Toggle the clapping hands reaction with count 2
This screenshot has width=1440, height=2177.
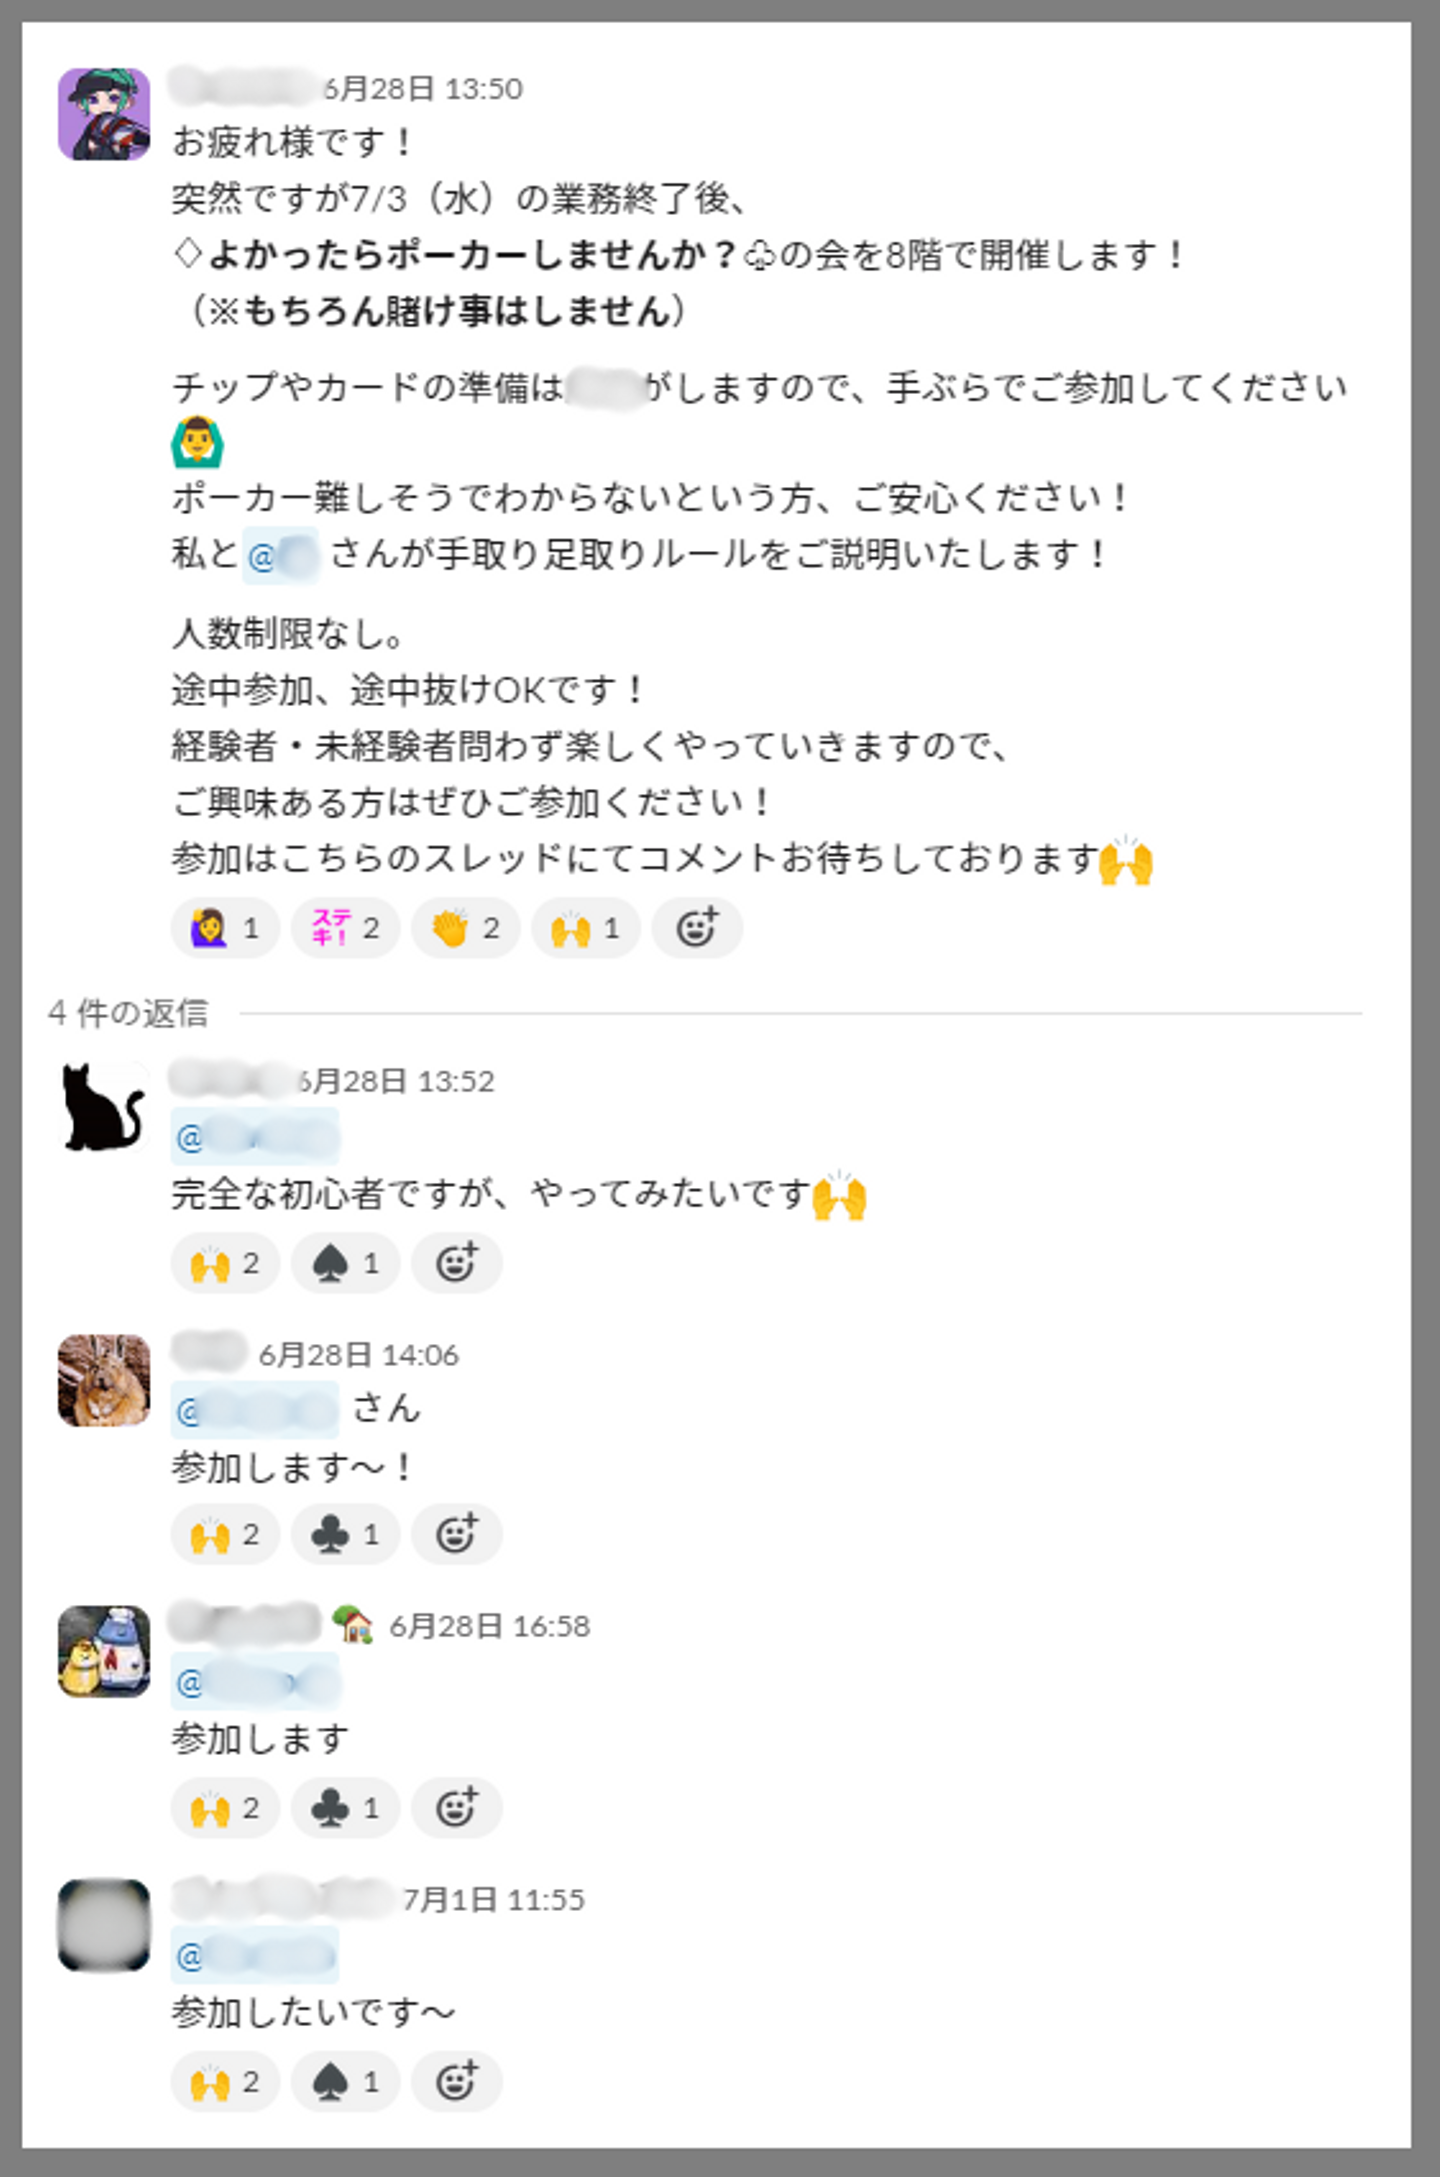pos(466,928)
